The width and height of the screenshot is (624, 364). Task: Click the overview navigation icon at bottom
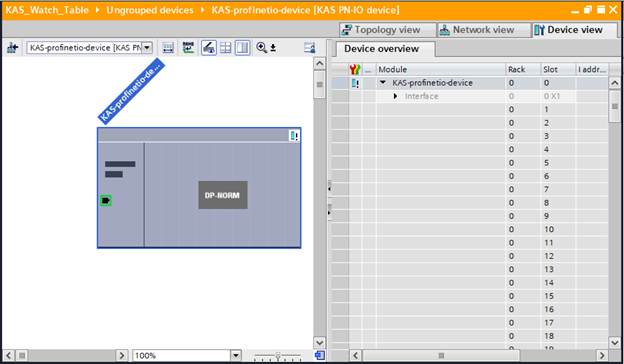[319, 355]
